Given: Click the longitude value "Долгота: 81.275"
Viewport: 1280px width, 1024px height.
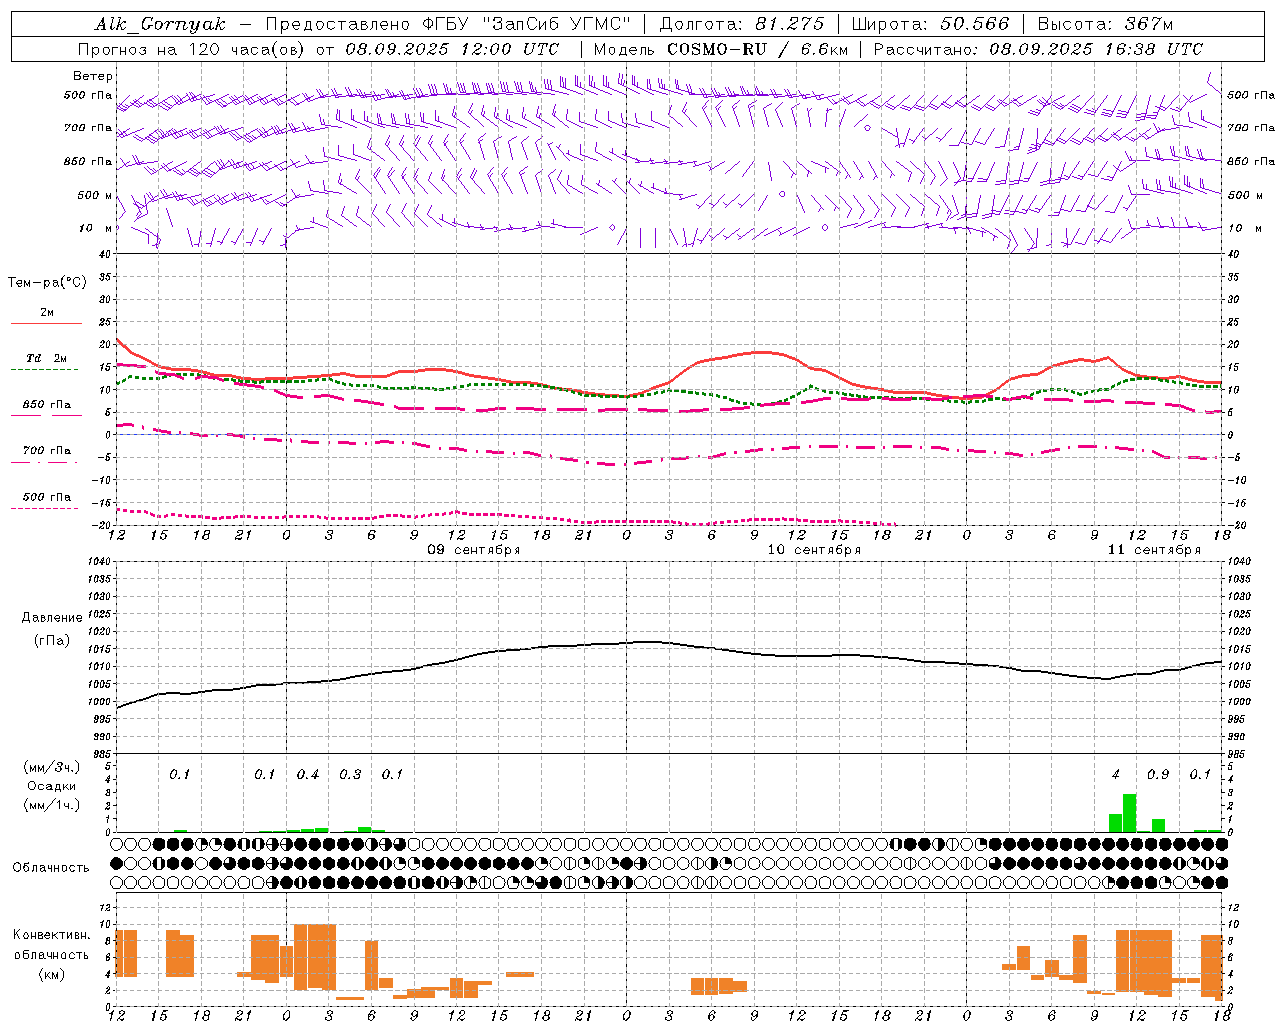Looking at the screenshot, I should (x=742, y=24).
